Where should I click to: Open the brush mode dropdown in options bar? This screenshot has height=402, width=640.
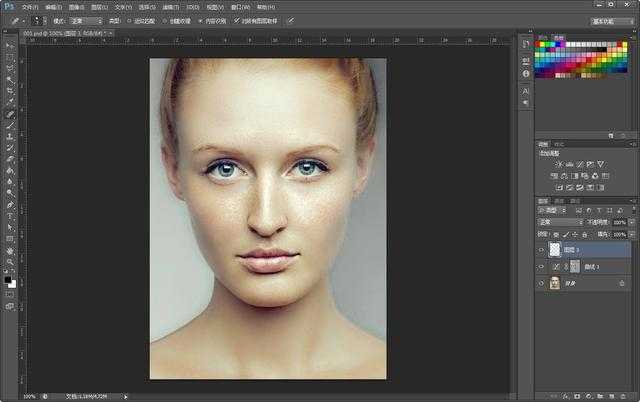[x=85, y=20]
